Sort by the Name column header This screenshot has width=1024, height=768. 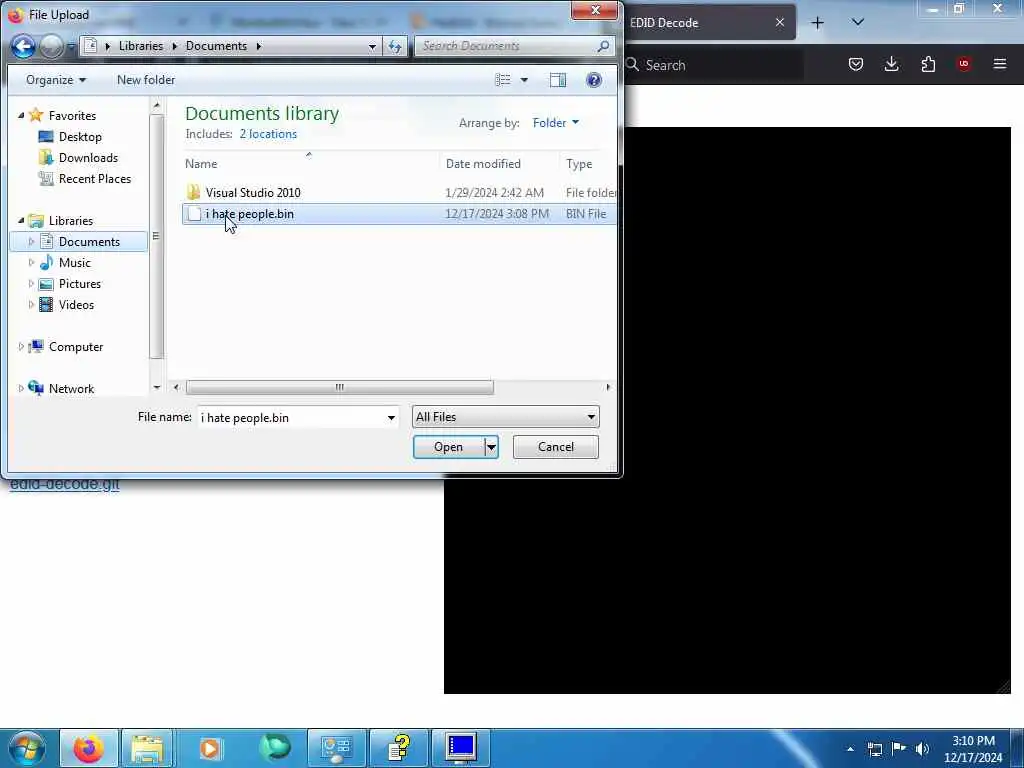pyautogui.click(x=311, y=164)
